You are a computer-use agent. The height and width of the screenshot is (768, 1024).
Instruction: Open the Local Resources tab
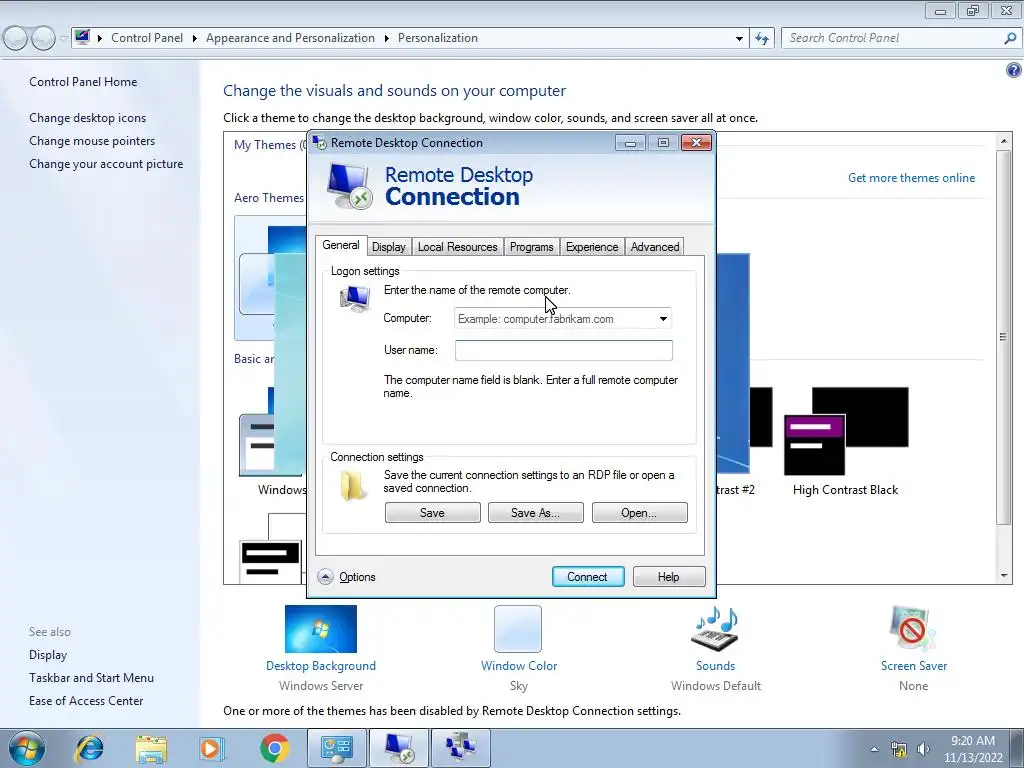click(x=457, y=247)
